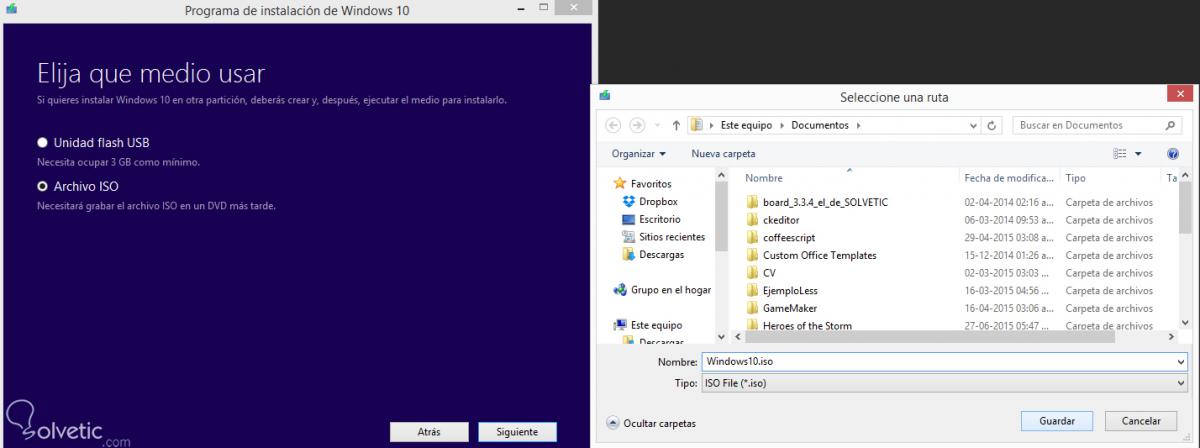The width and height of the screenshot is (1200, 448).
Task: Go forward with the navigation forward arrow
Action: [637, 126]
